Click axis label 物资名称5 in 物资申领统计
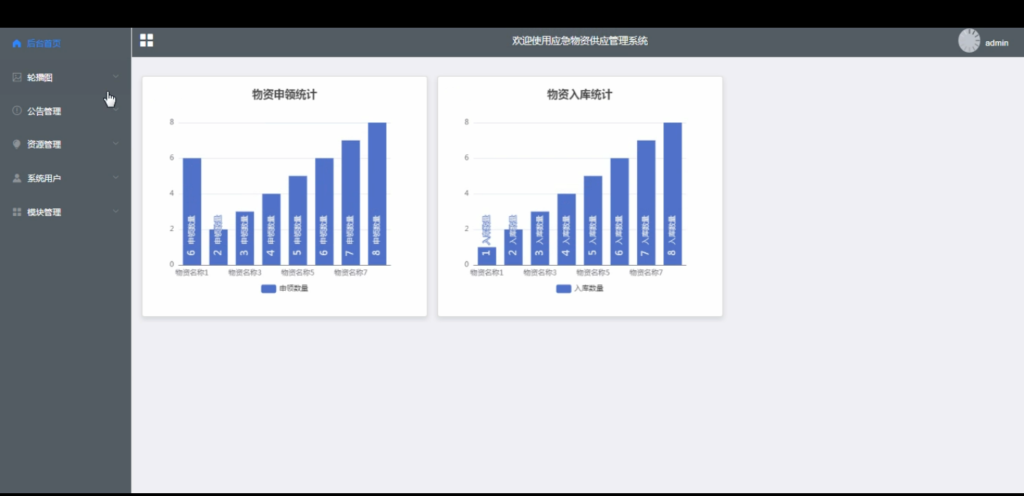1024x496 pixels. pos(298,272)
